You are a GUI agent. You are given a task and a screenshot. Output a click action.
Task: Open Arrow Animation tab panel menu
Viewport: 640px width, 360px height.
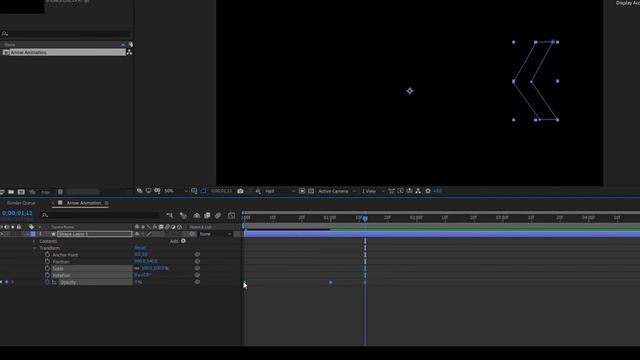(106, 203)
